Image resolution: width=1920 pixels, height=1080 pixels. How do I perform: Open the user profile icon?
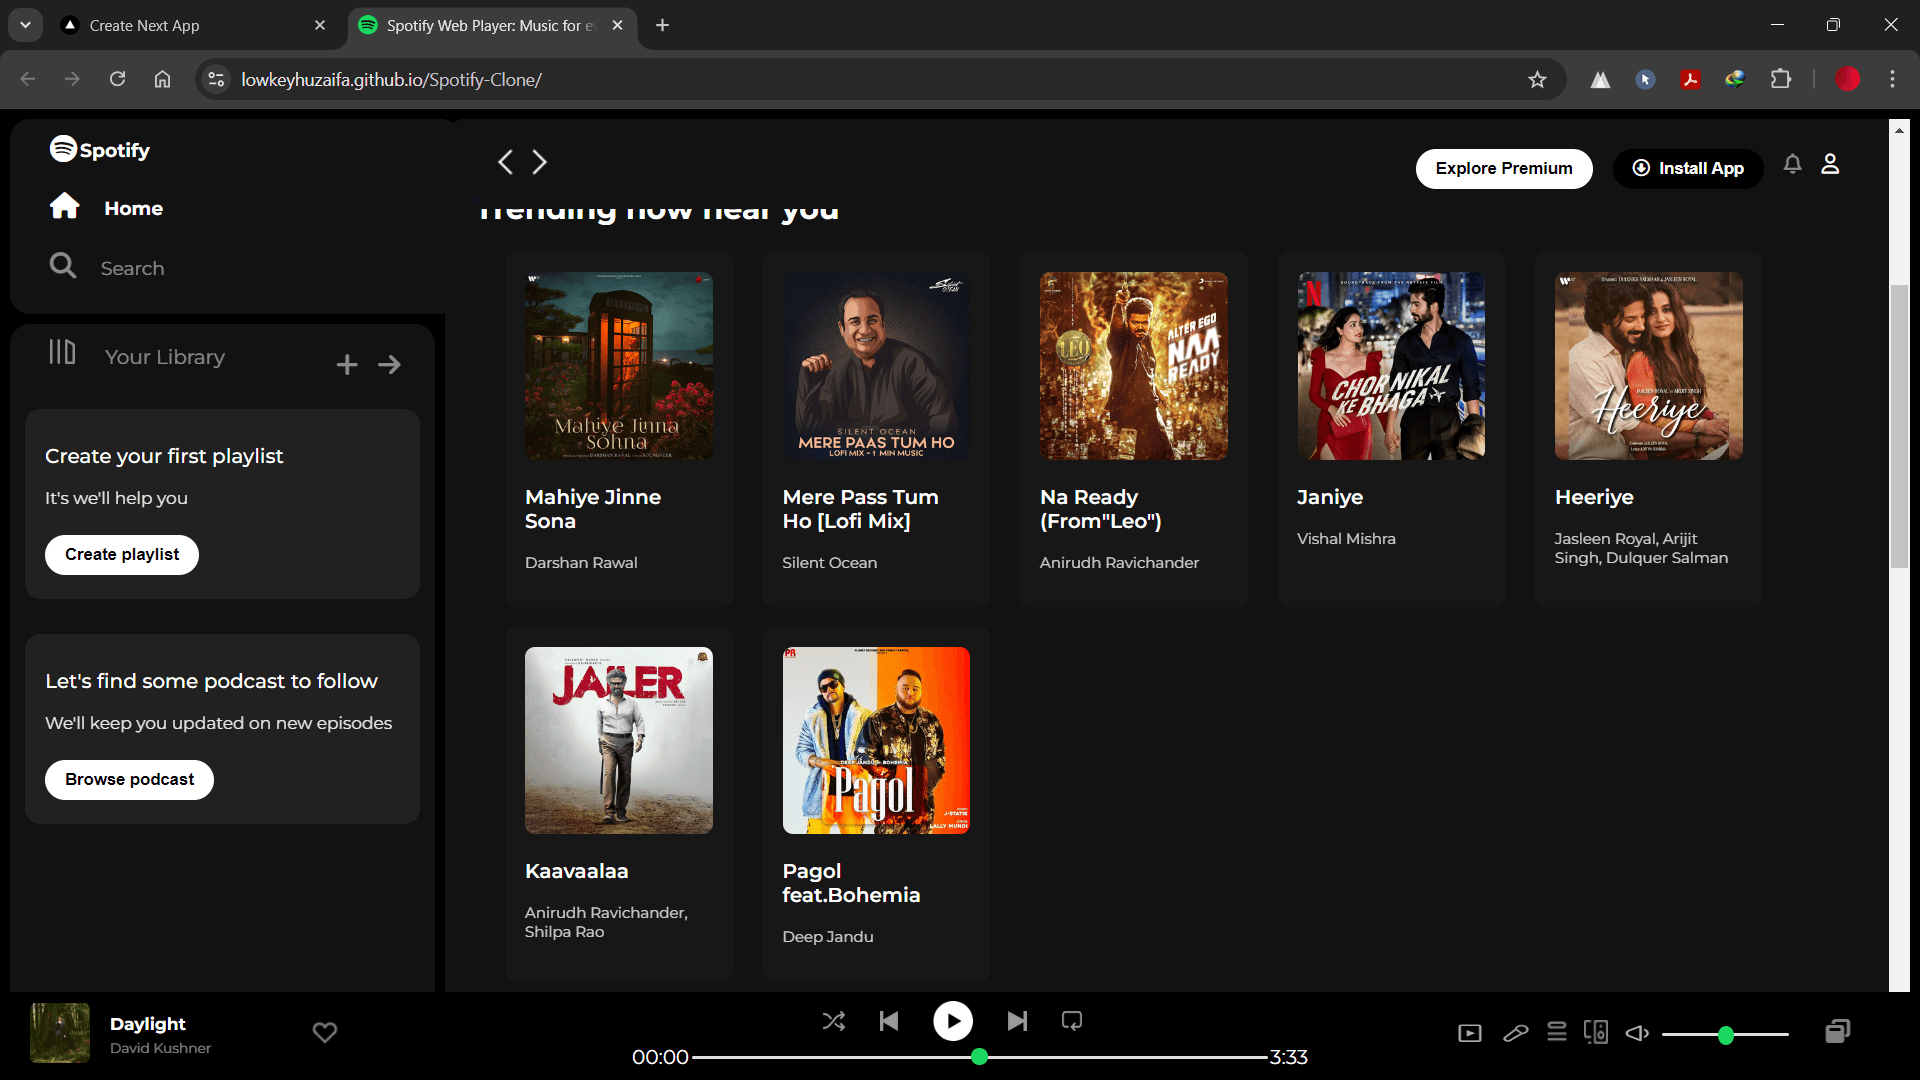[x=1830, y=164]
